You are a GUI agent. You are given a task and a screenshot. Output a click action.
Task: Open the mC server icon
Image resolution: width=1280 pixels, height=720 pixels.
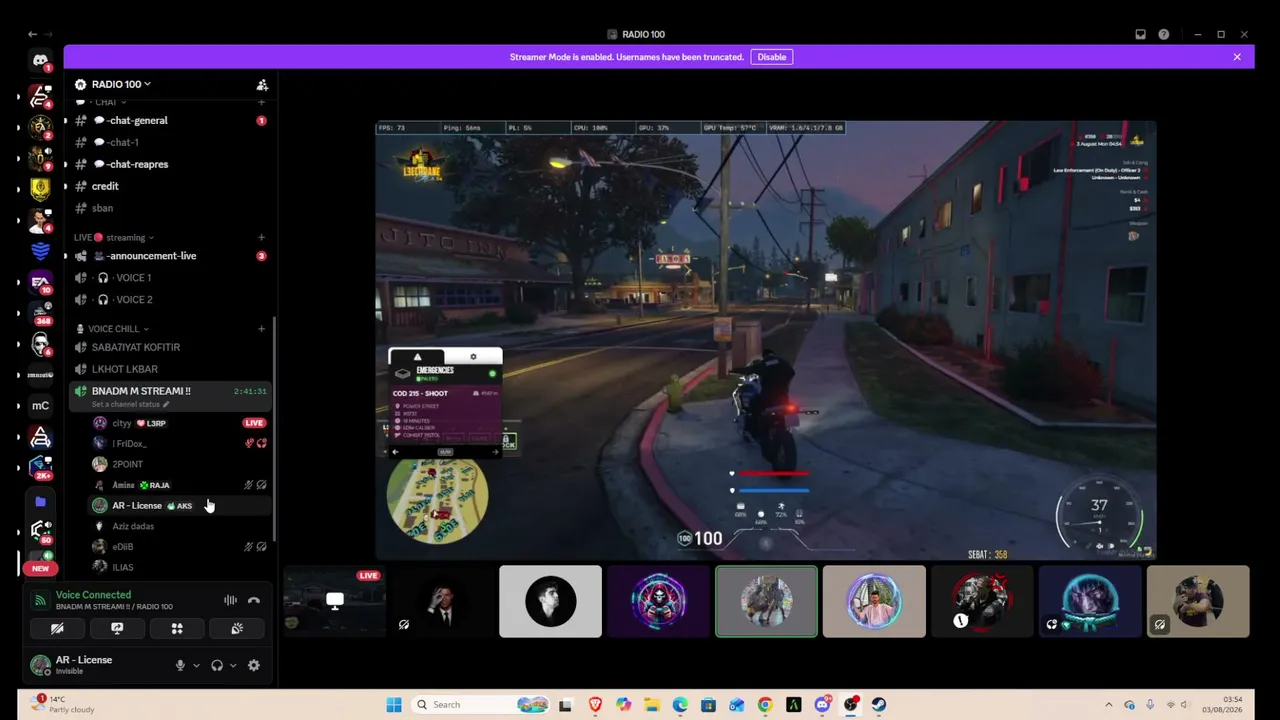[40, 405]
